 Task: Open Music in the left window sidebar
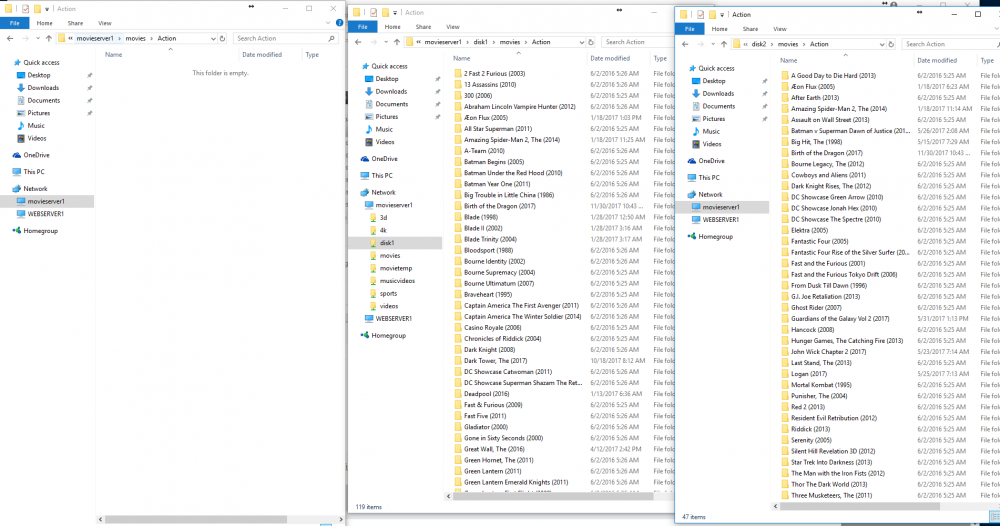coord(36,126)
